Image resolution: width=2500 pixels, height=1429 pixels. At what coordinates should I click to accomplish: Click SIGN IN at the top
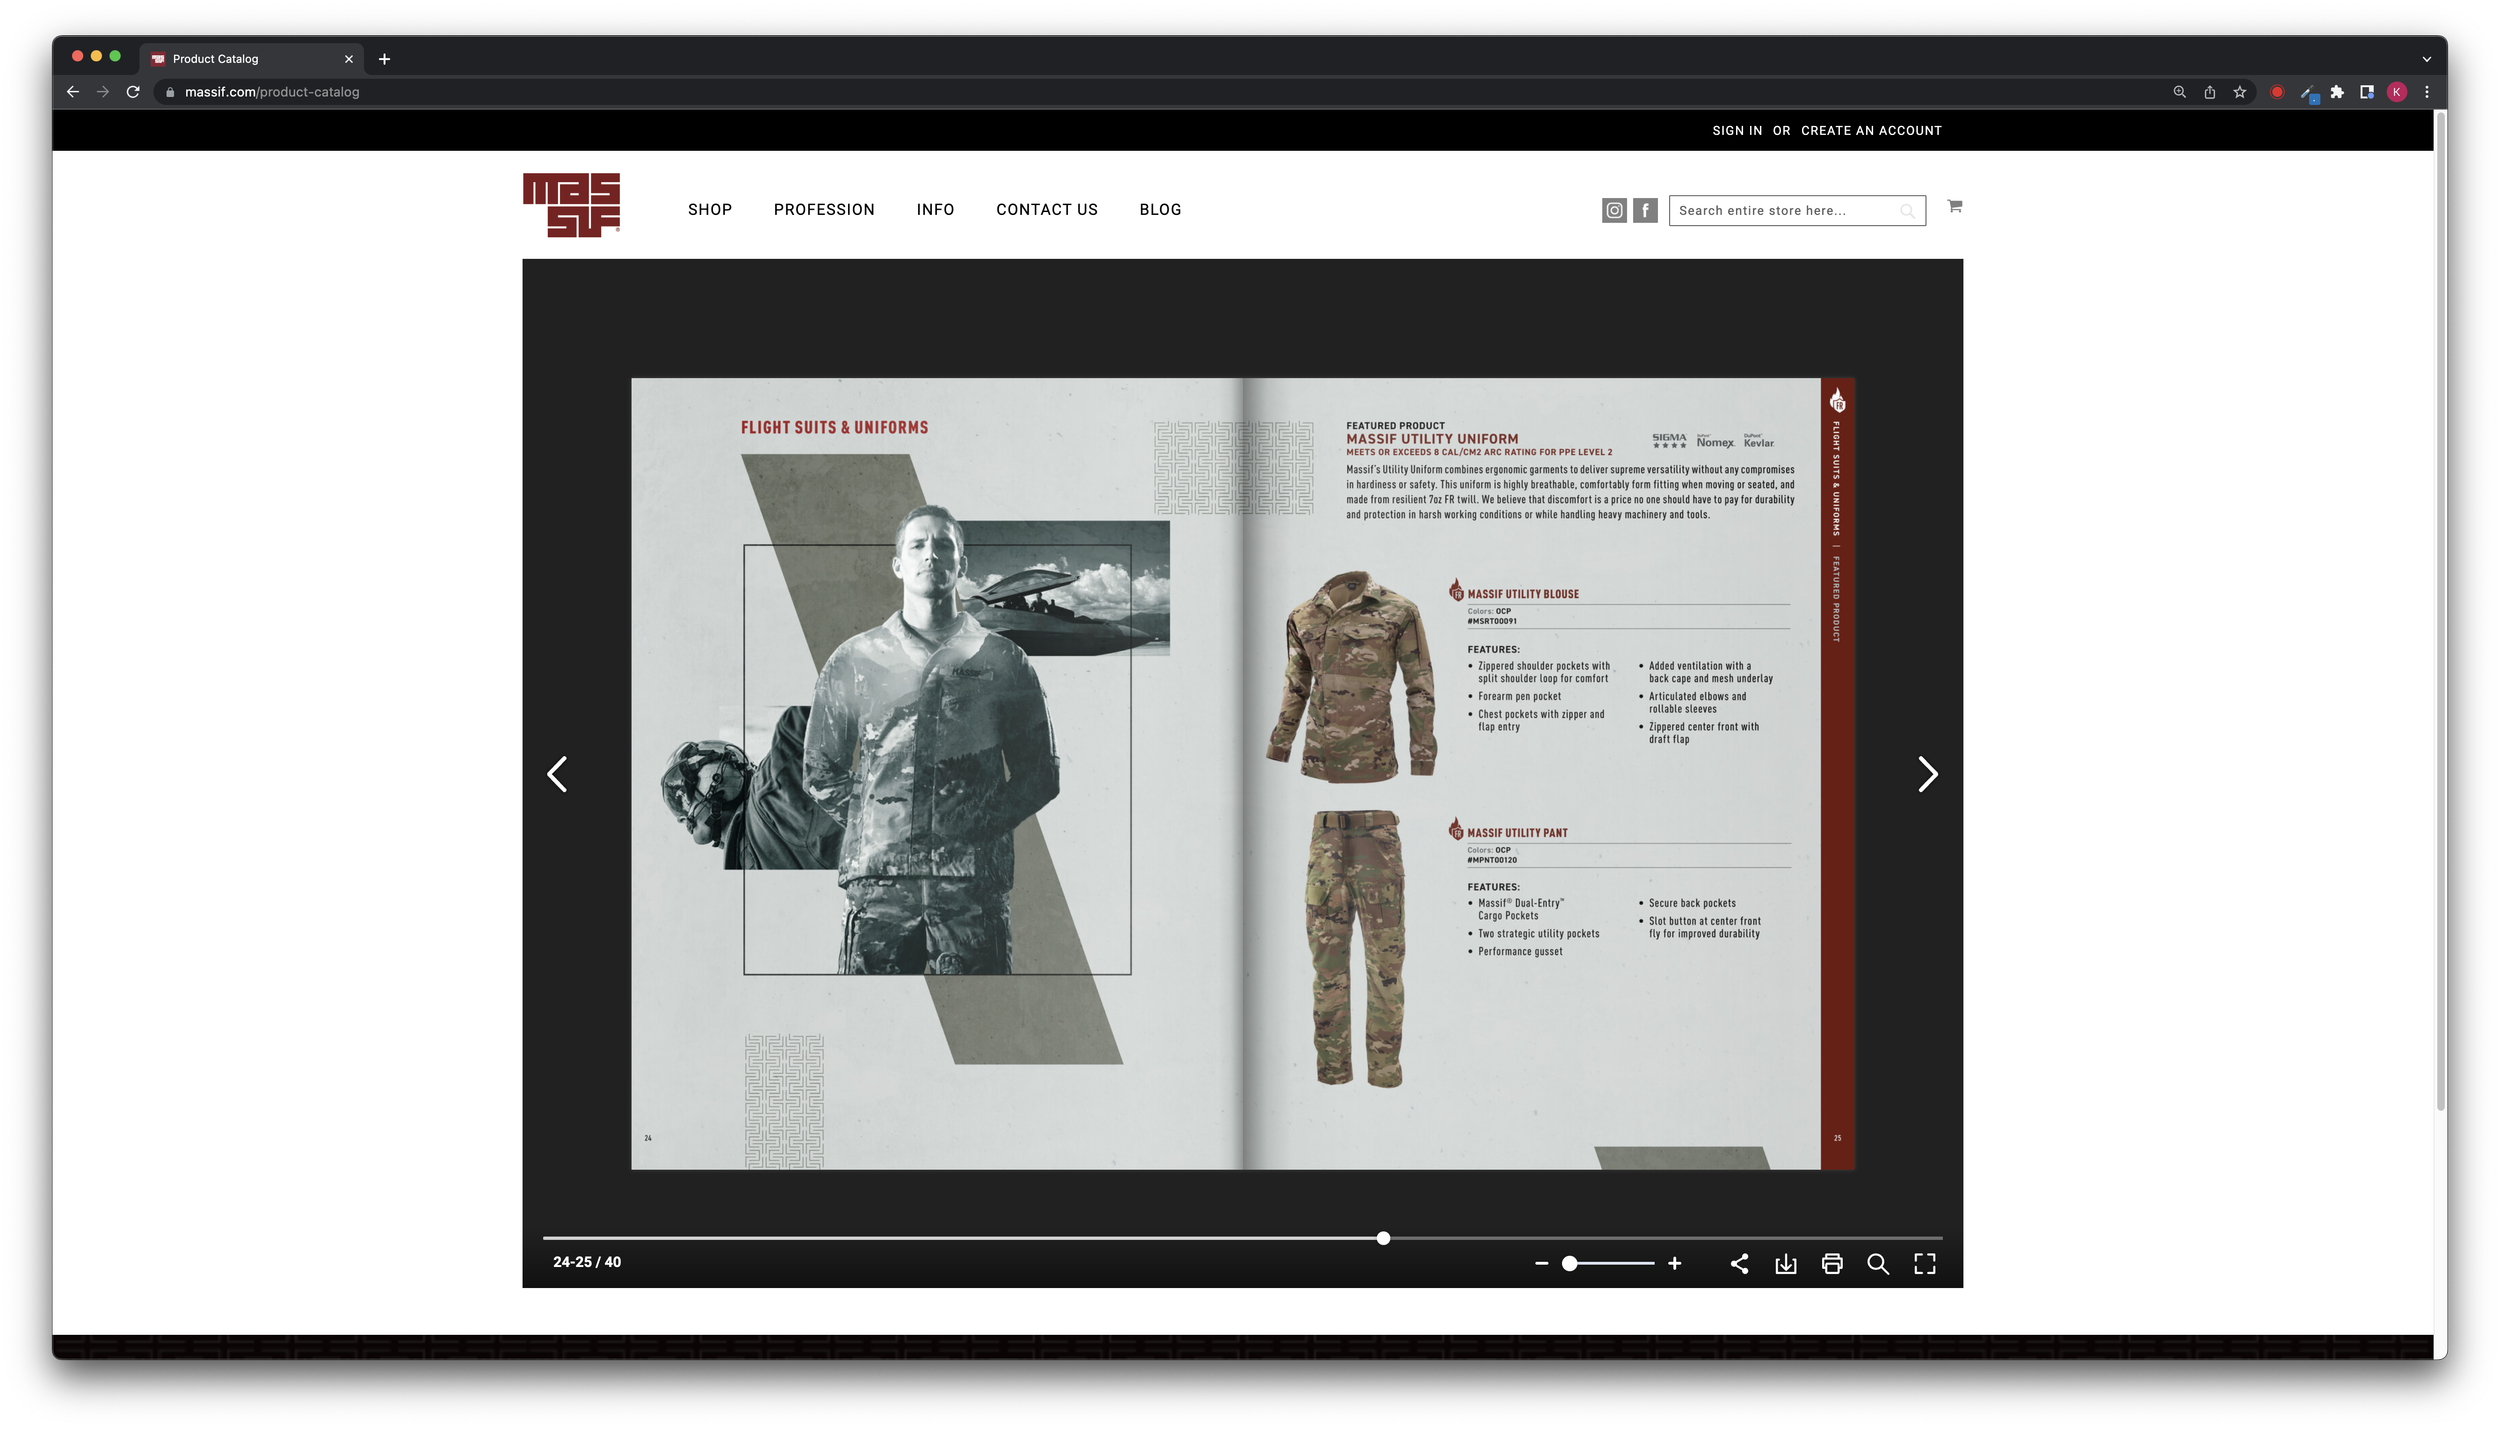tap(1737, 131)
